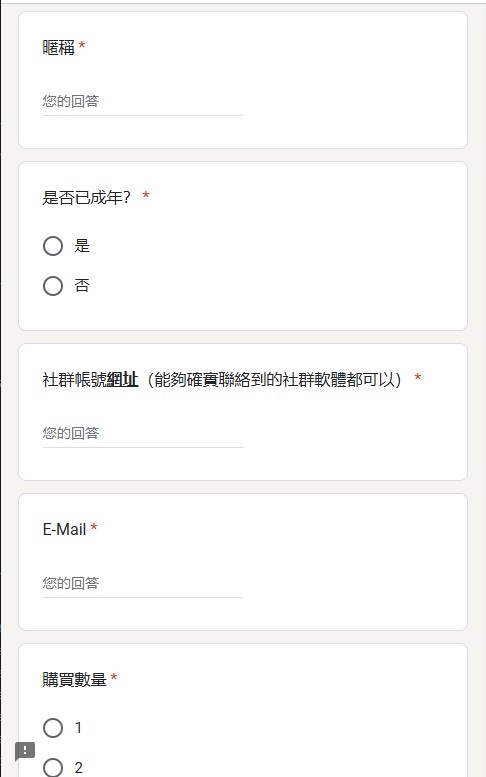
Task: Click the required asterisk beside 暱稱
Action: pyautogui.click(x=82, y=46)
